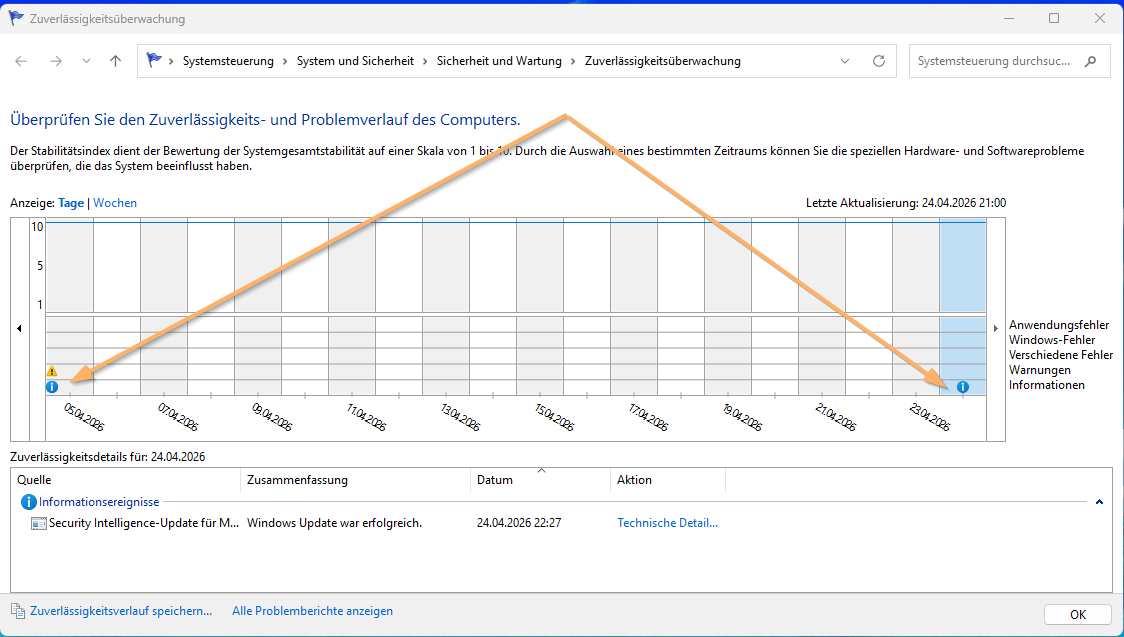
Task: Click the OK button
Action: coord(1078,615)
